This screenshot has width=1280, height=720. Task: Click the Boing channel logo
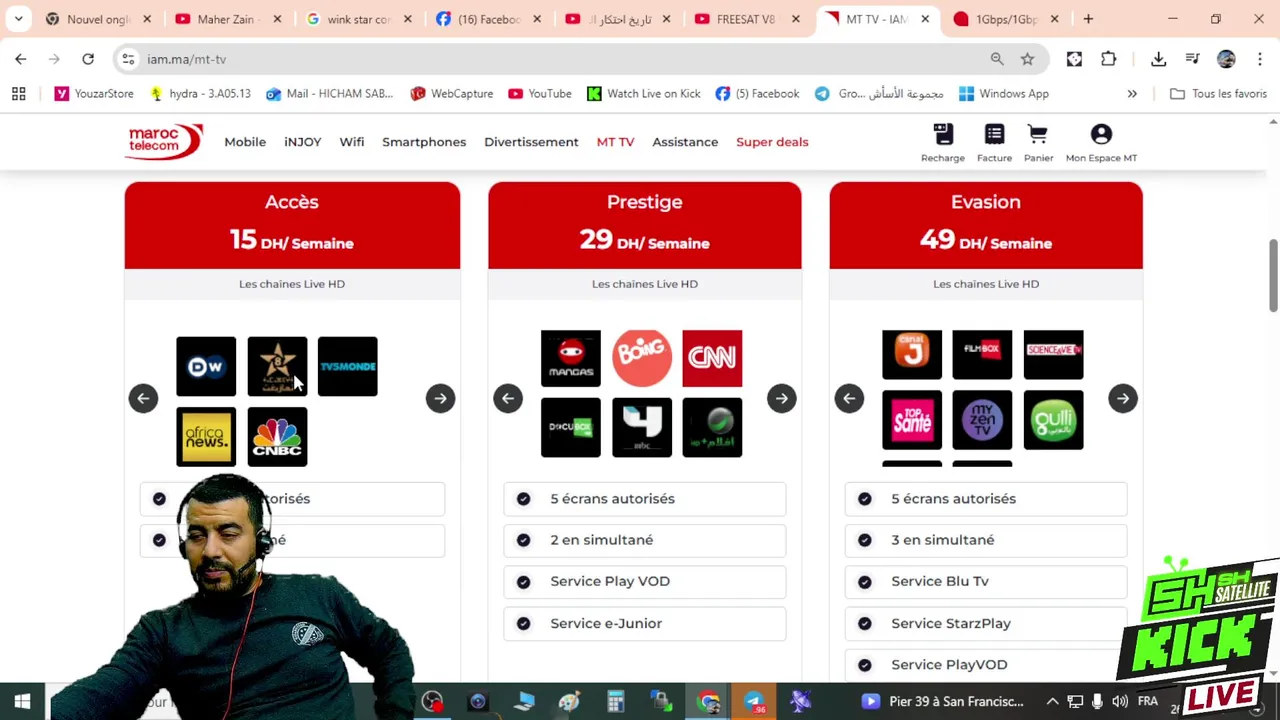(642, 358)
